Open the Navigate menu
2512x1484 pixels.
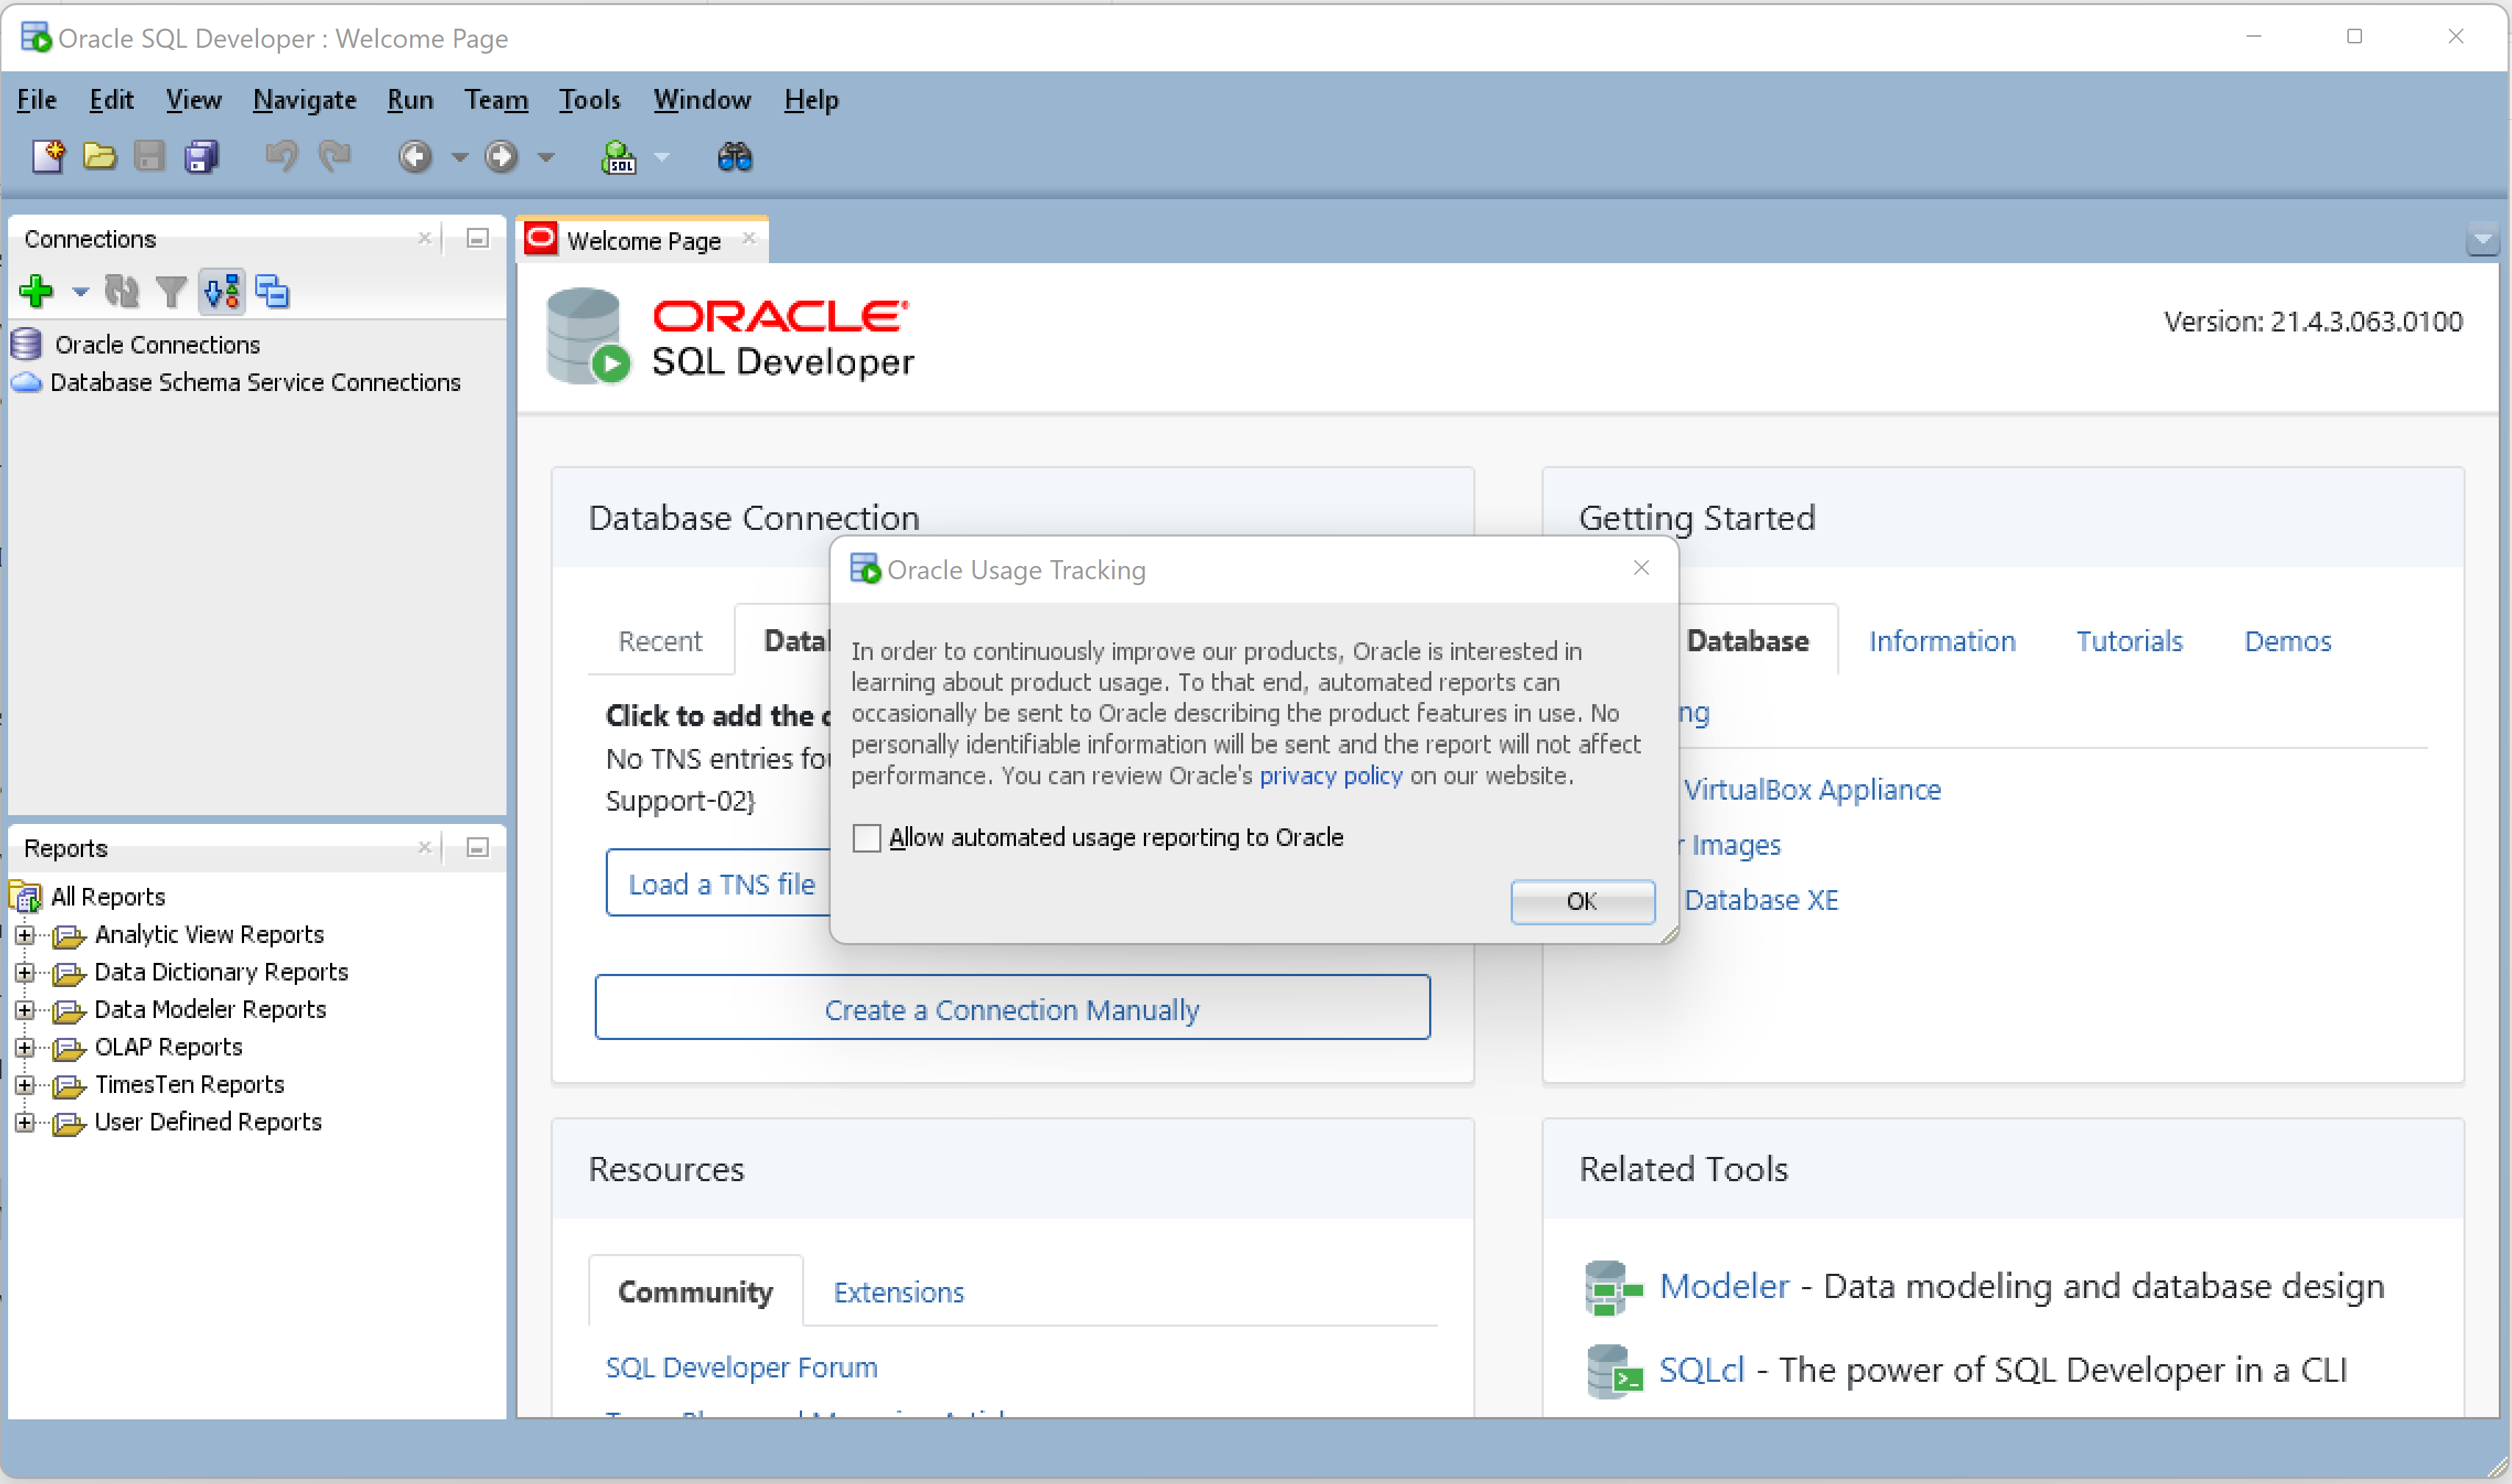coord(305,100)
